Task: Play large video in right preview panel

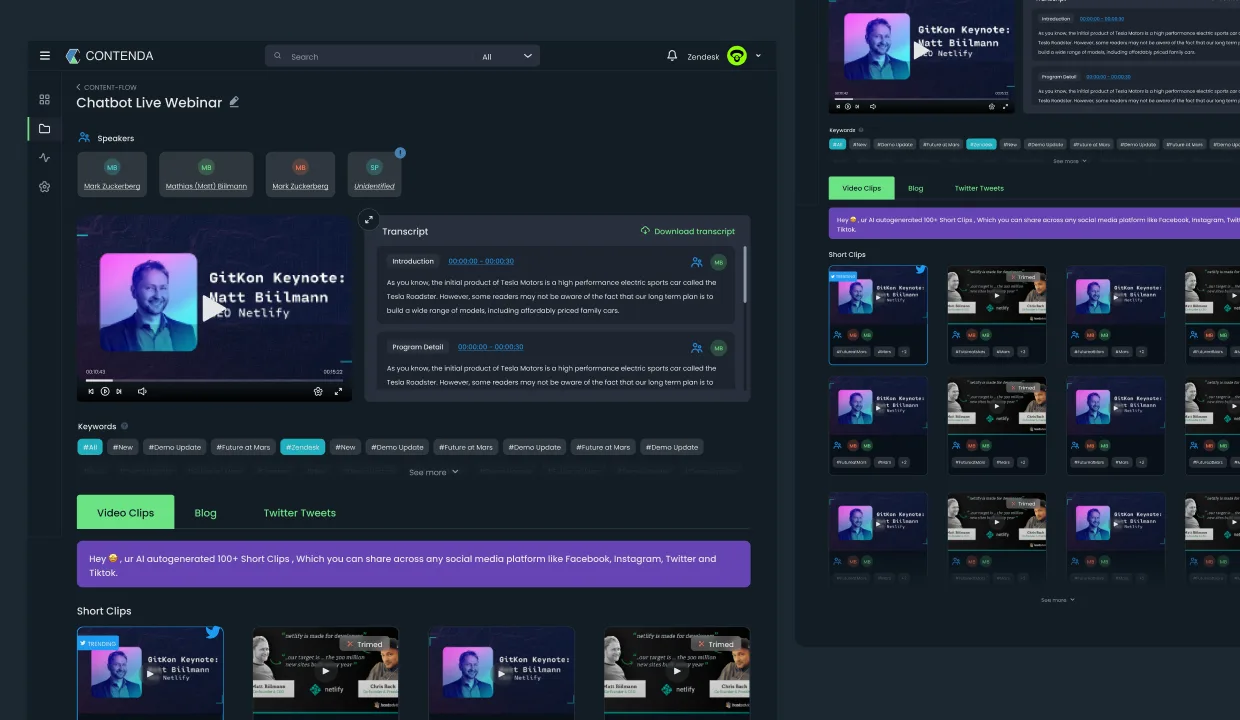Action: [921, 50]
